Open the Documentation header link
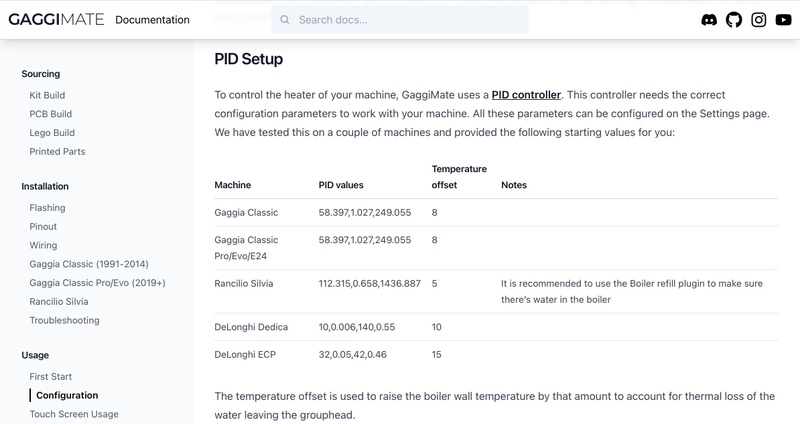This screenshot has width=800, height=424. [x=152, y=19]
